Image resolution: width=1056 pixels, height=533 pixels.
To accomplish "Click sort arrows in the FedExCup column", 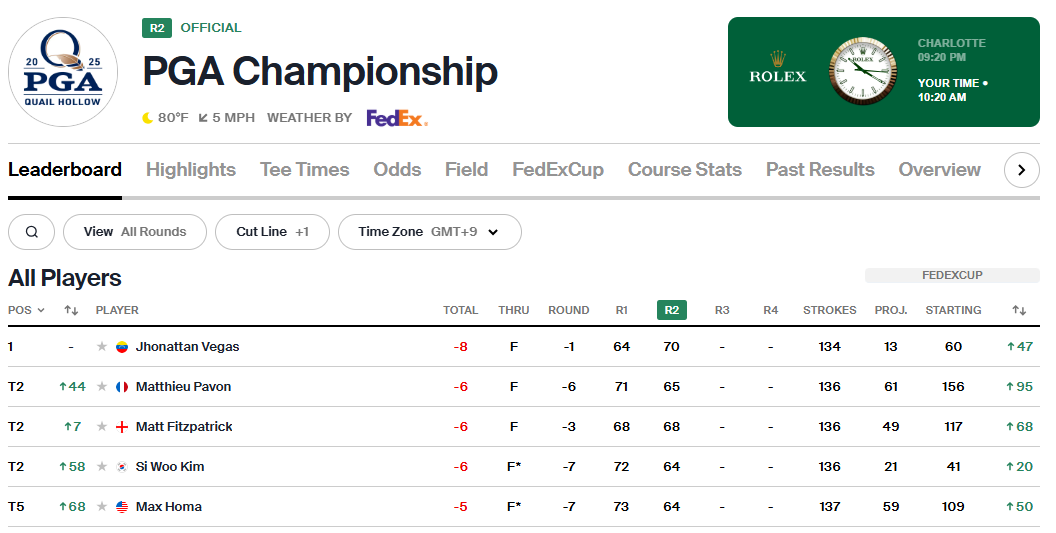I will (x=1019, y=310).
